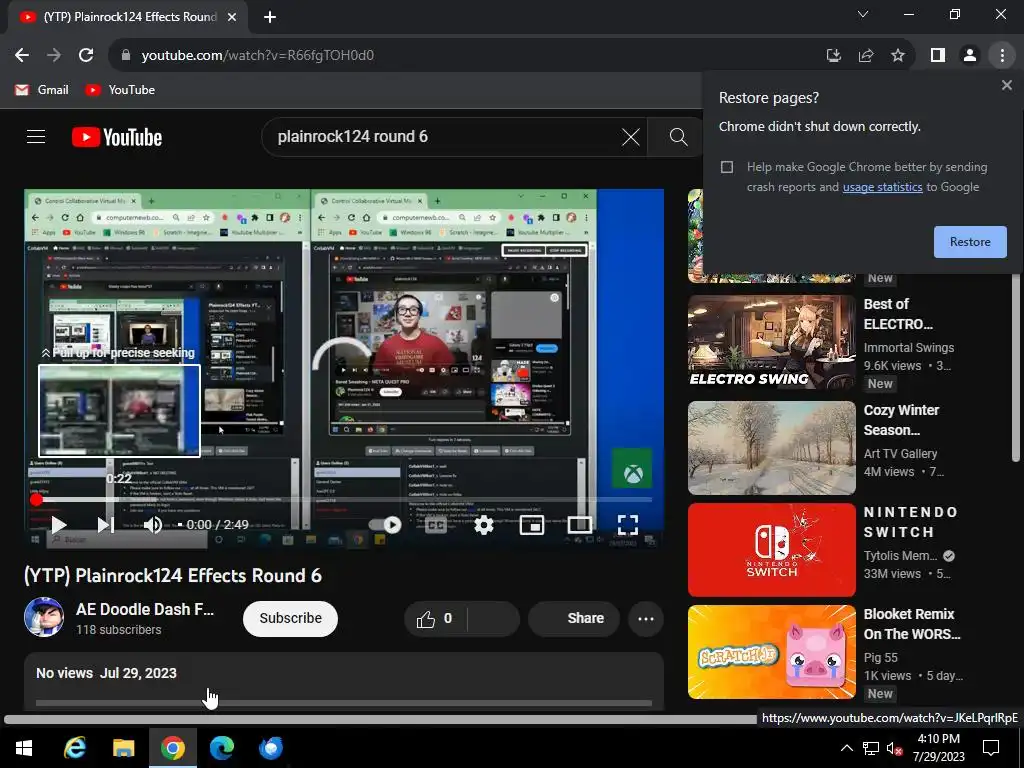Open File Explorer from taskbar
Screen dimensions: 1024x768
[x=123, y=748]
